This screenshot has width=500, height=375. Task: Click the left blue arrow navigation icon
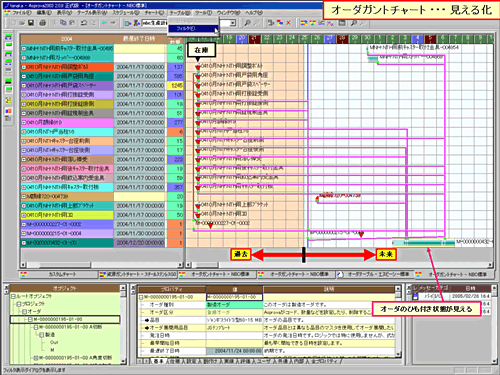coord(104,23)
